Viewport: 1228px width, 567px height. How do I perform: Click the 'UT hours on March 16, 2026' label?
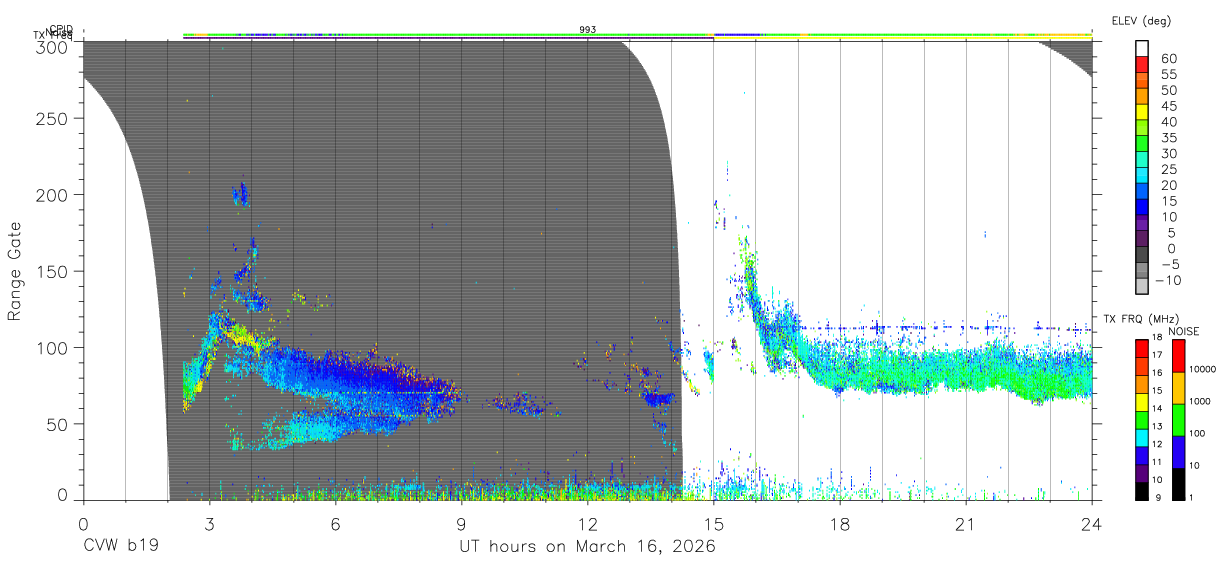point(587,547)
